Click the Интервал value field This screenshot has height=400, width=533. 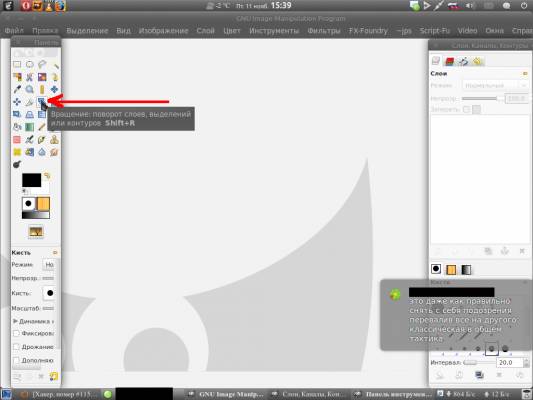pos(510,363)
